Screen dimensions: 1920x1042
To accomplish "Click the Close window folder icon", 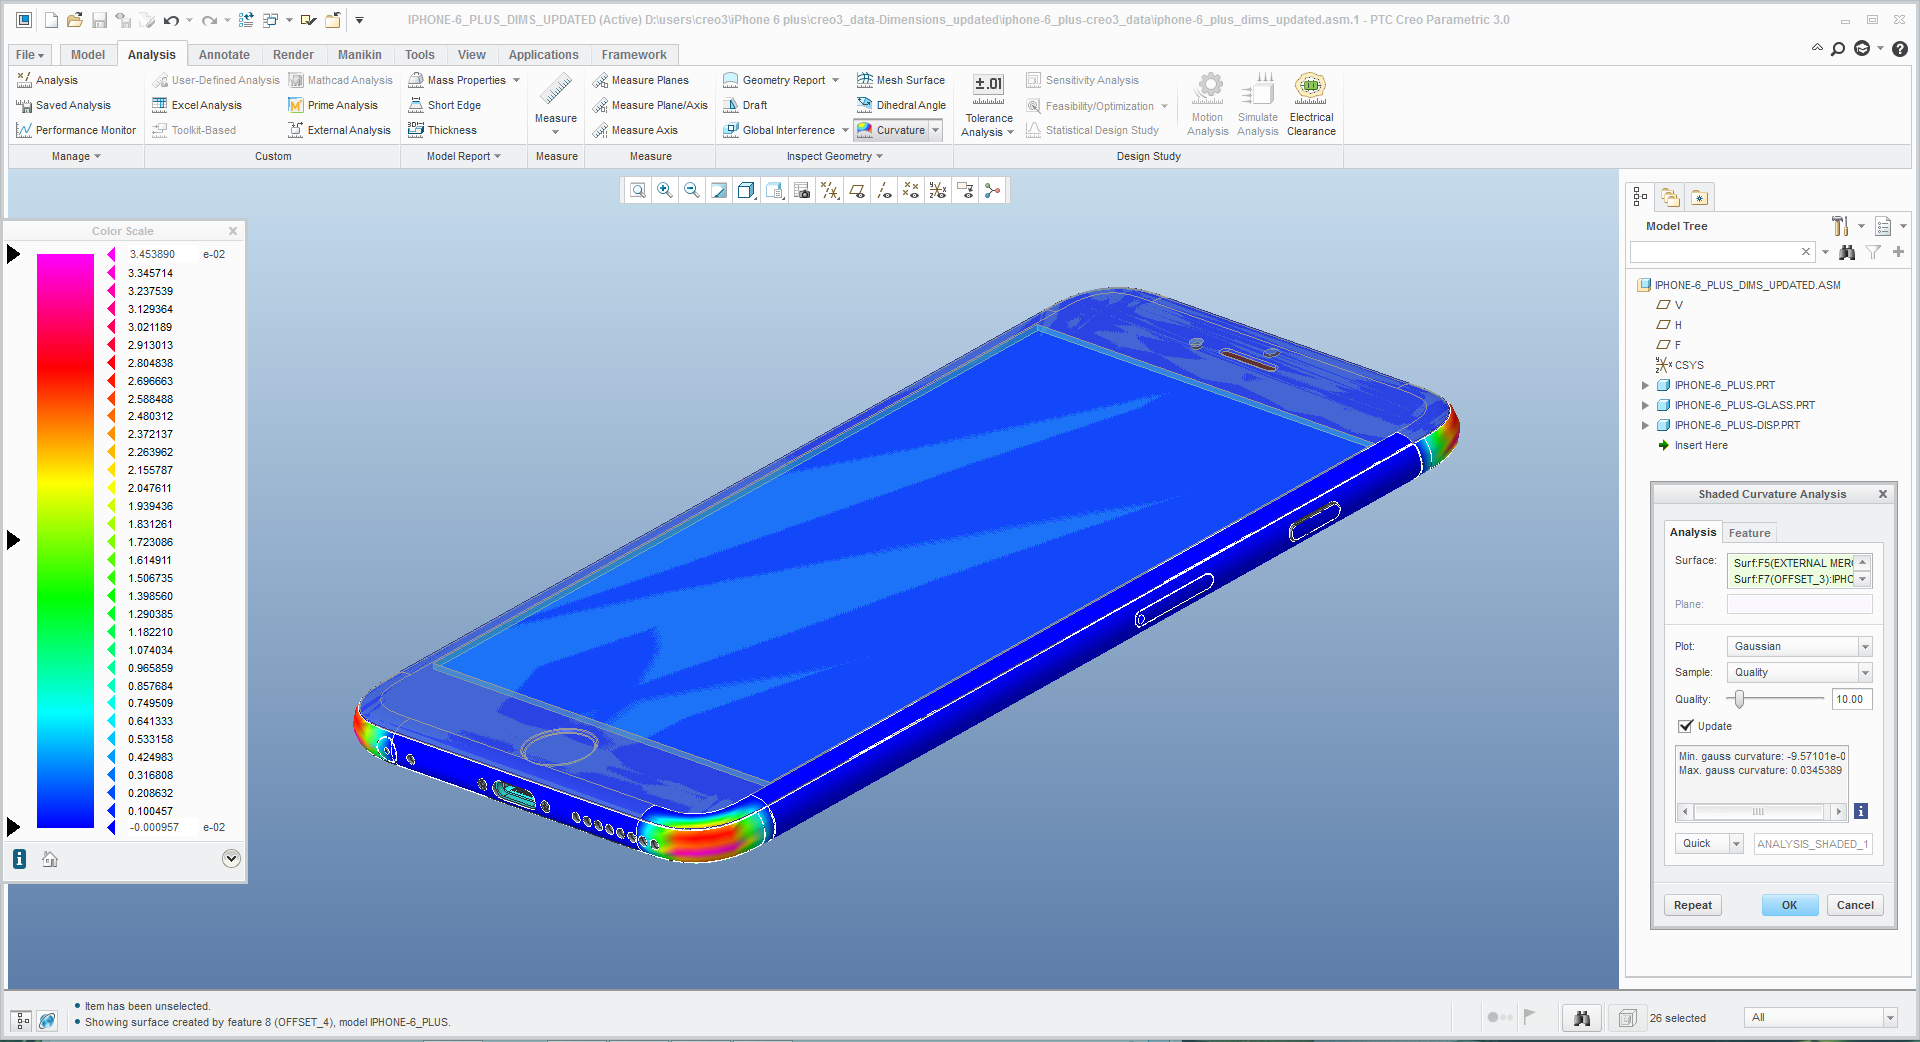I will 333,20.
